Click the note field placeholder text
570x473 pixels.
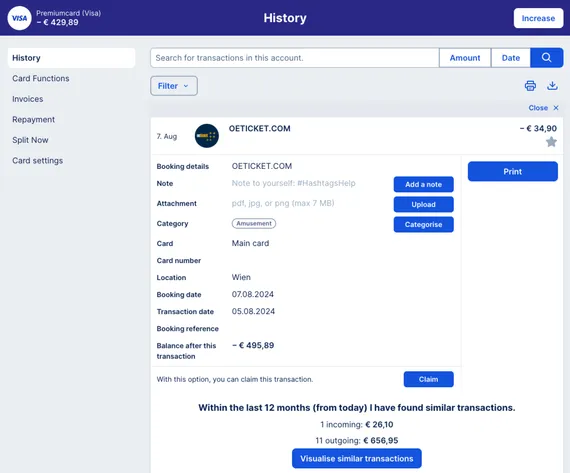tap(293, 183)
